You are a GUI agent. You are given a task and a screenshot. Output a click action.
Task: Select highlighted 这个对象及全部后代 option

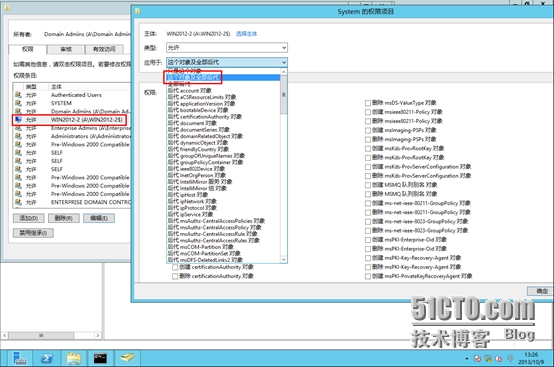pos(223,77)
